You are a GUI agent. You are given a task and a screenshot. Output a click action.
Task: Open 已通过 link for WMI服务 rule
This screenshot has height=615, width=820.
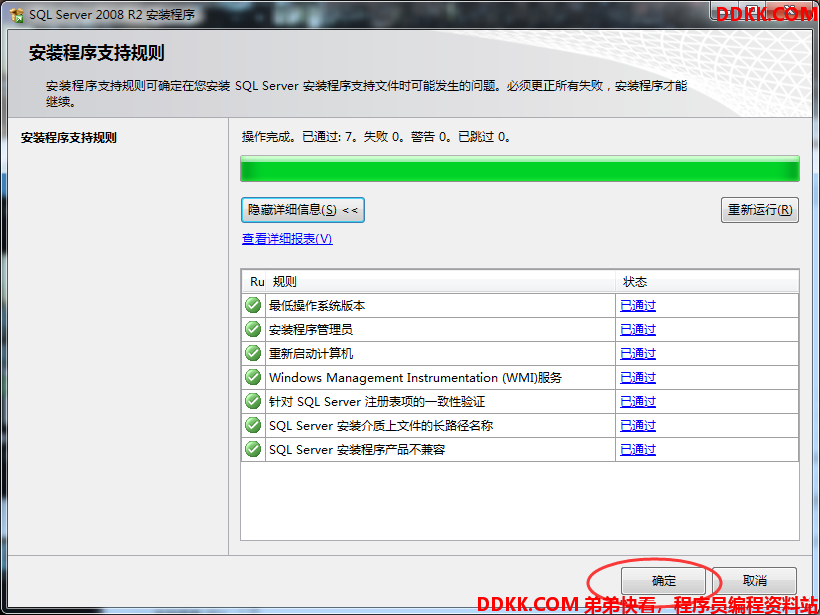[x=637, y=378]
